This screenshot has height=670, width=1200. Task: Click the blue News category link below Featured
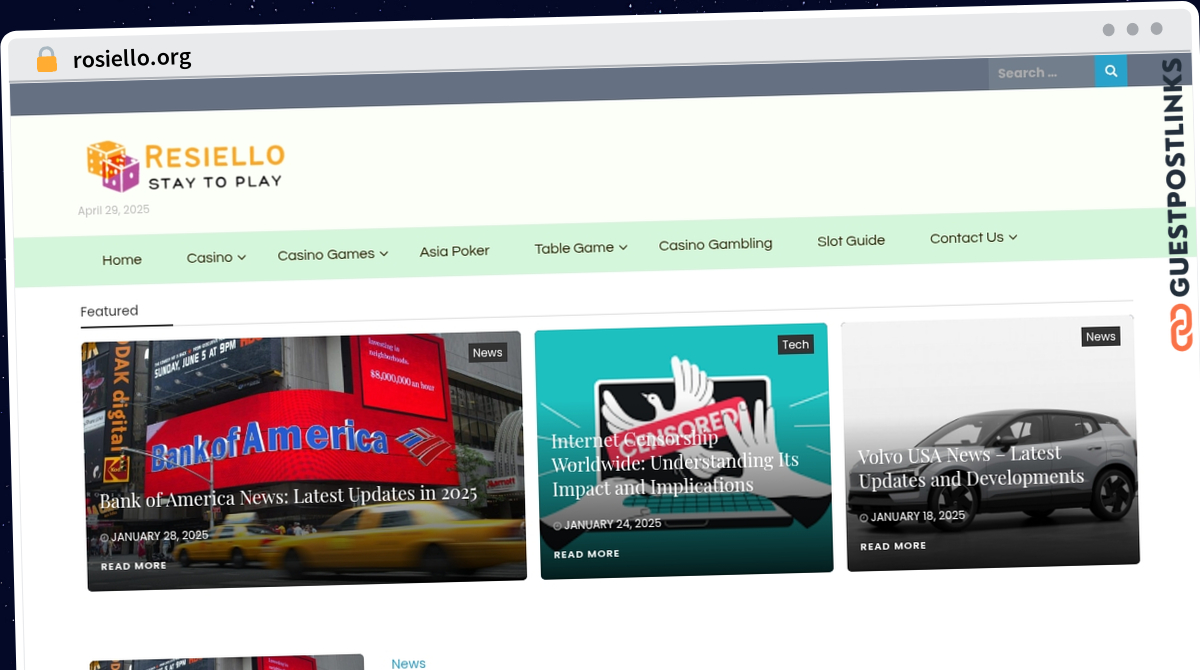(x=408, y=663)
